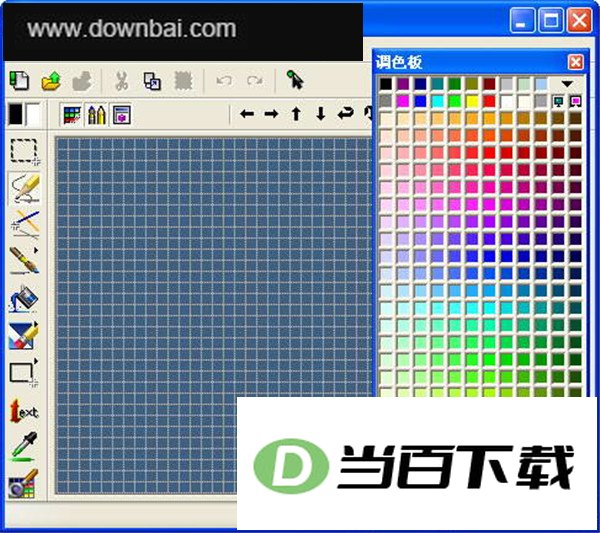Cut selection with the scissors icon

121,81
